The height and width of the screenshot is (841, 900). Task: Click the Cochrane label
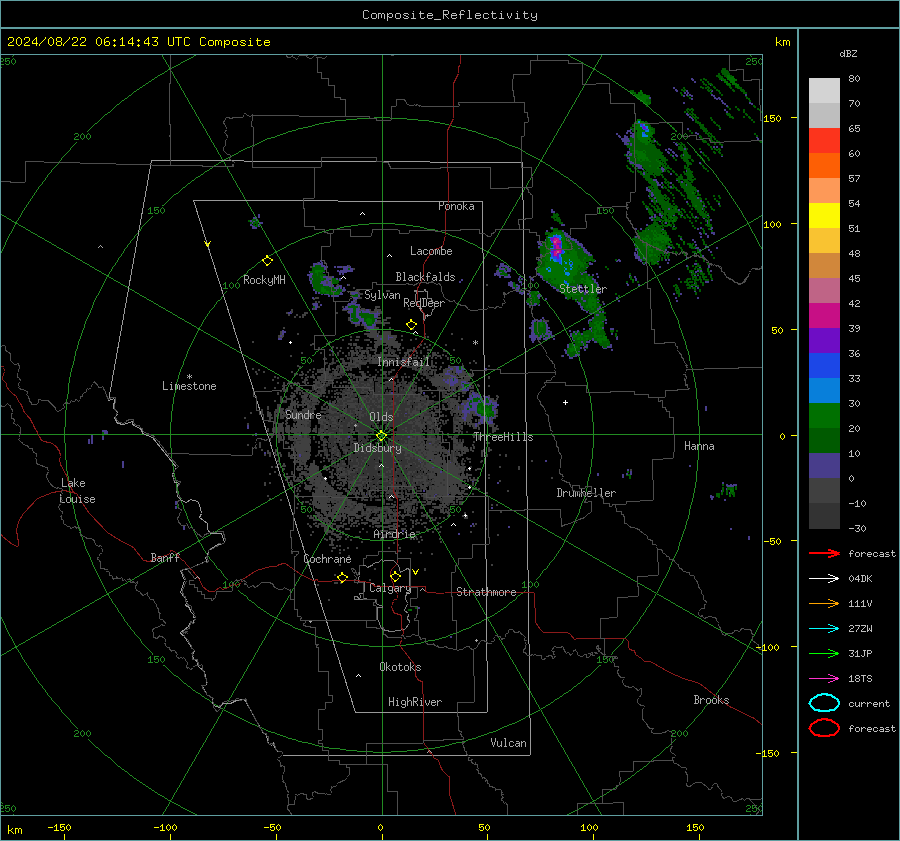point(327,559)
